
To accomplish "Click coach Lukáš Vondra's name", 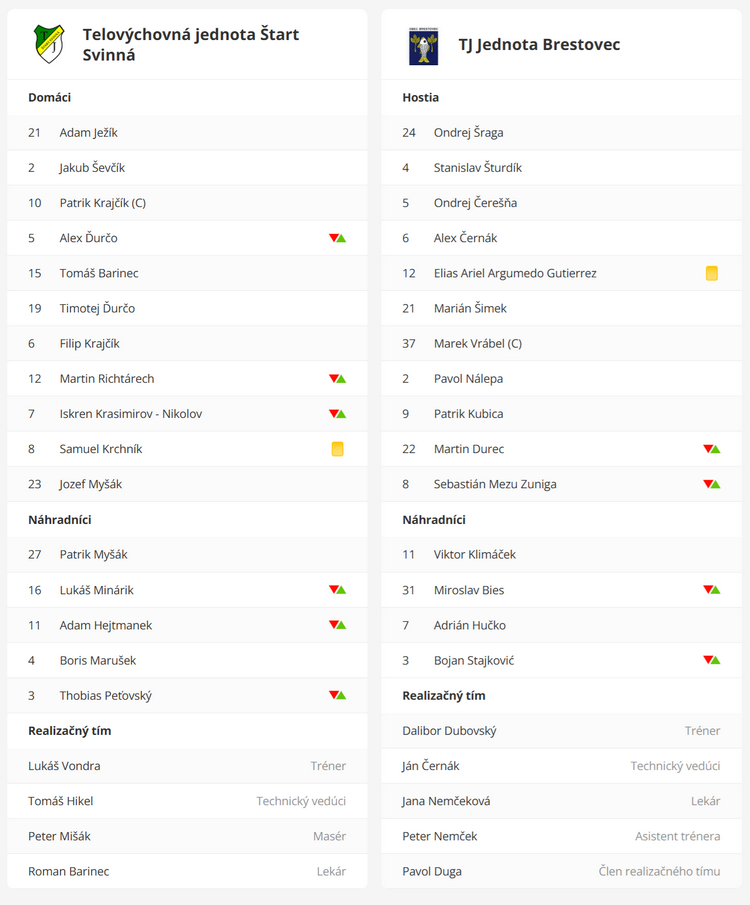I will pos(64,766).
